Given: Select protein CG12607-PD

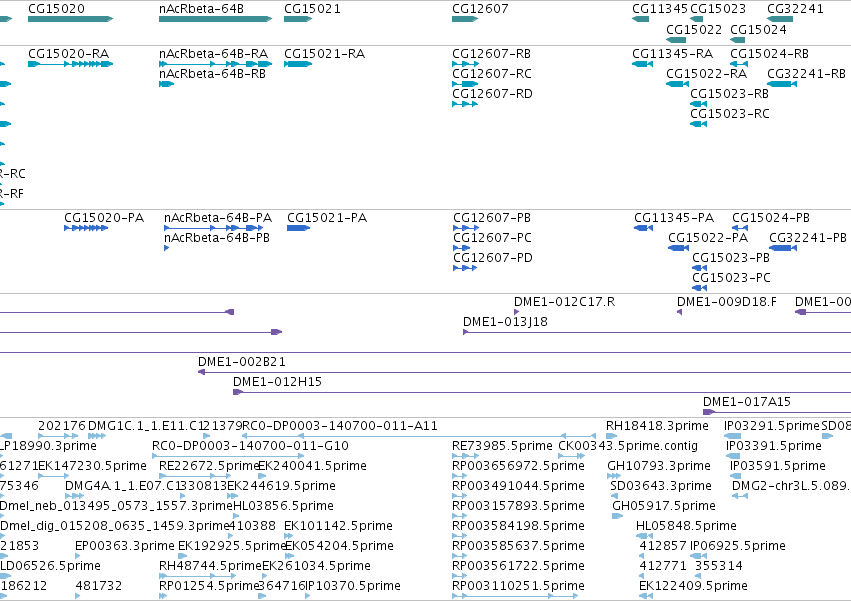Looking at the screenshot, I should (x=465, y=268).
